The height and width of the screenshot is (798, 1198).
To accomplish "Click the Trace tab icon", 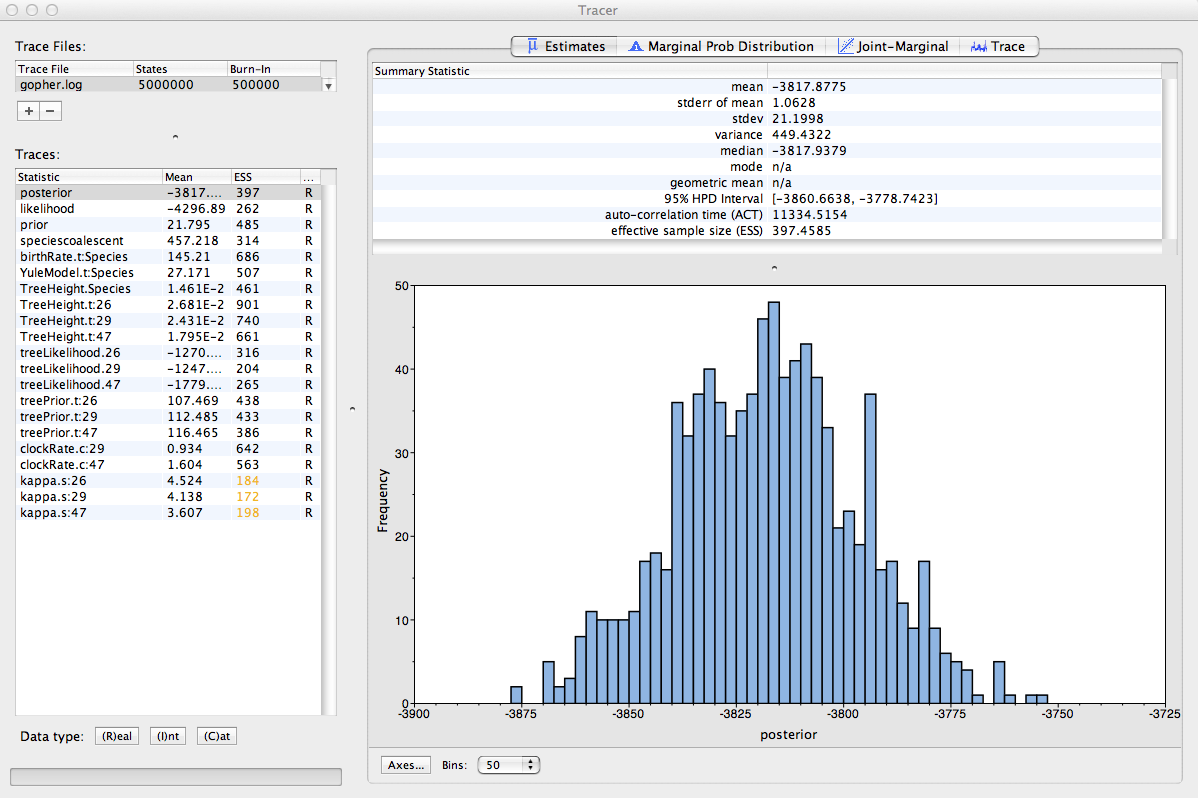I will 978,46.
